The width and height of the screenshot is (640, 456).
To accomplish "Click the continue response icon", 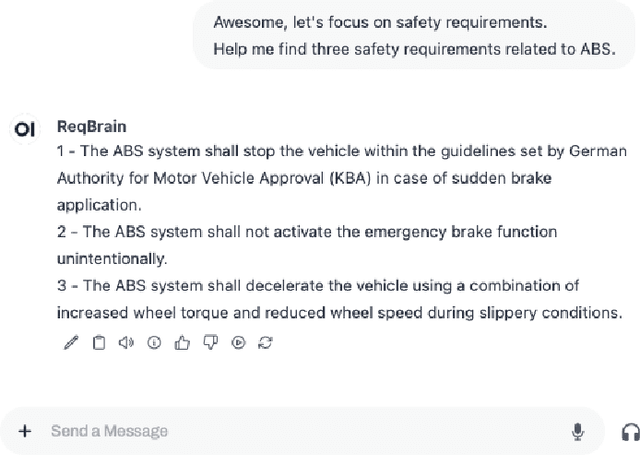I will 238,343.
